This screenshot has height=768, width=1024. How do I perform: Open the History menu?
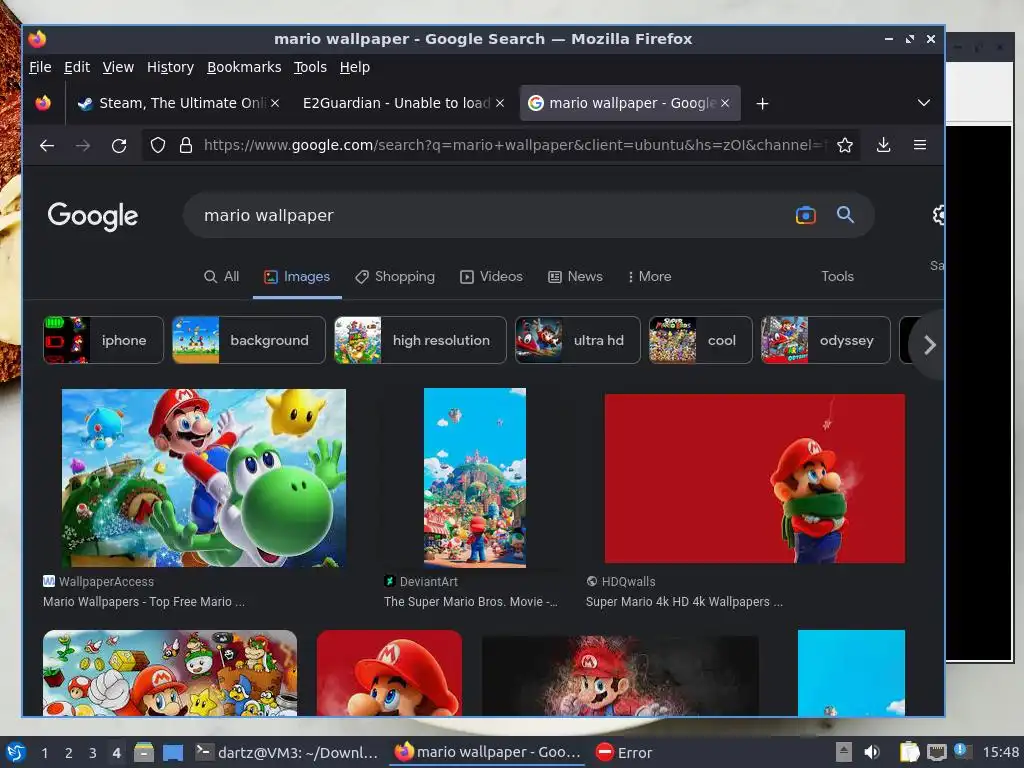[x=170, y=67]
